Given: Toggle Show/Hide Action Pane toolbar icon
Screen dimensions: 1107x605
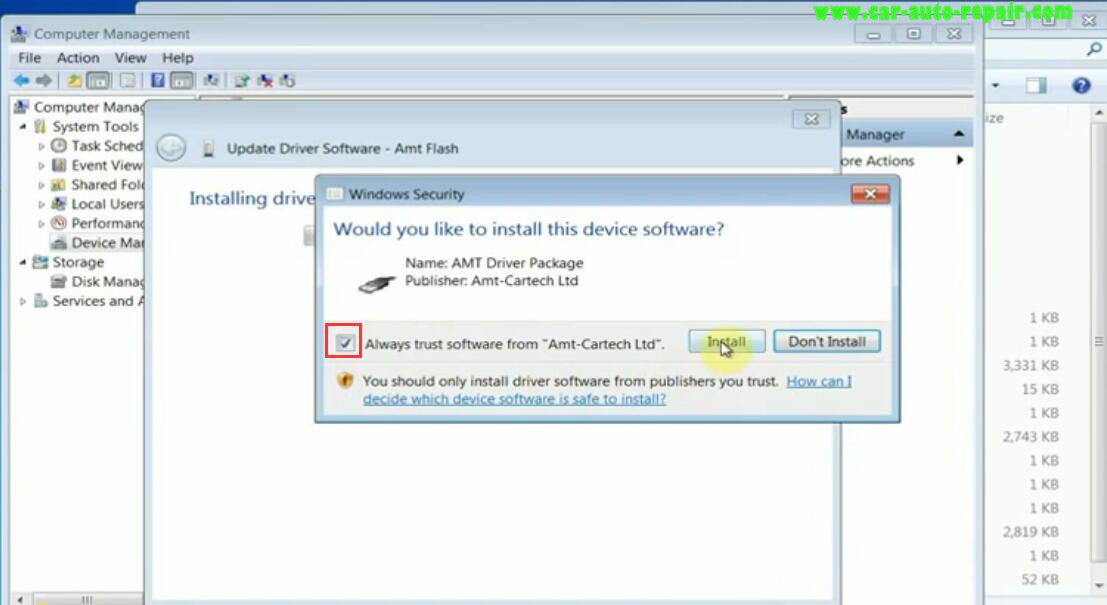Looking at the screenshot, I should [x=182, y=80].
